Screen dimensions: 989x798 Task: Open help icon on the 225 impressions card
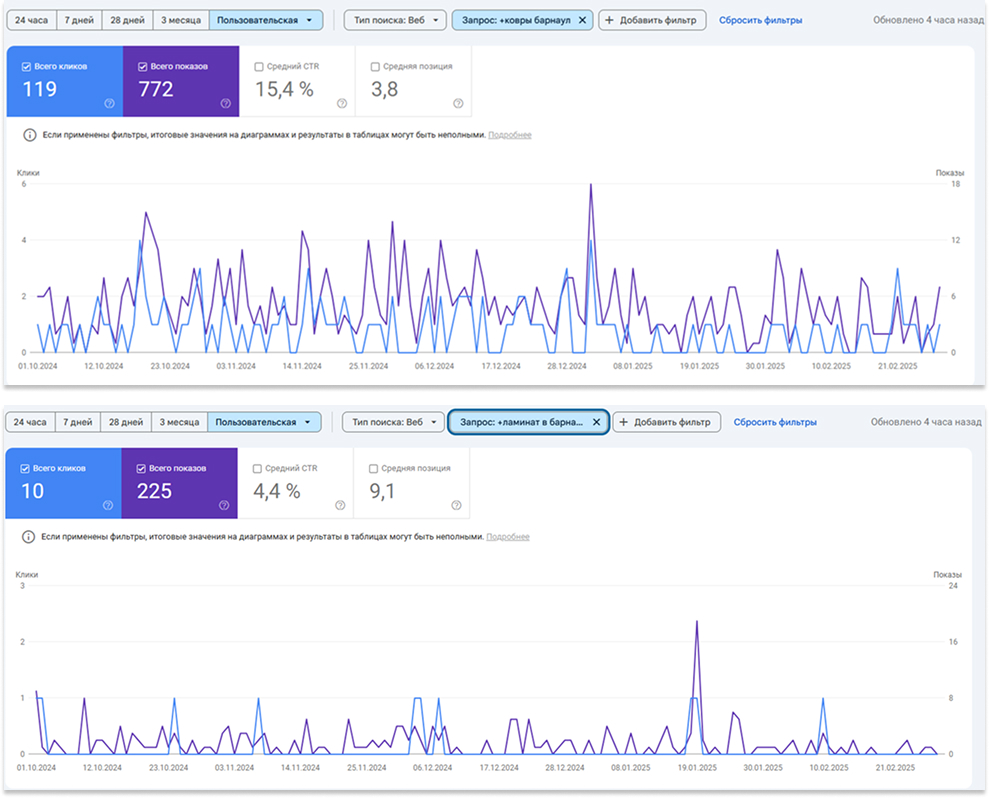point(224,505)
